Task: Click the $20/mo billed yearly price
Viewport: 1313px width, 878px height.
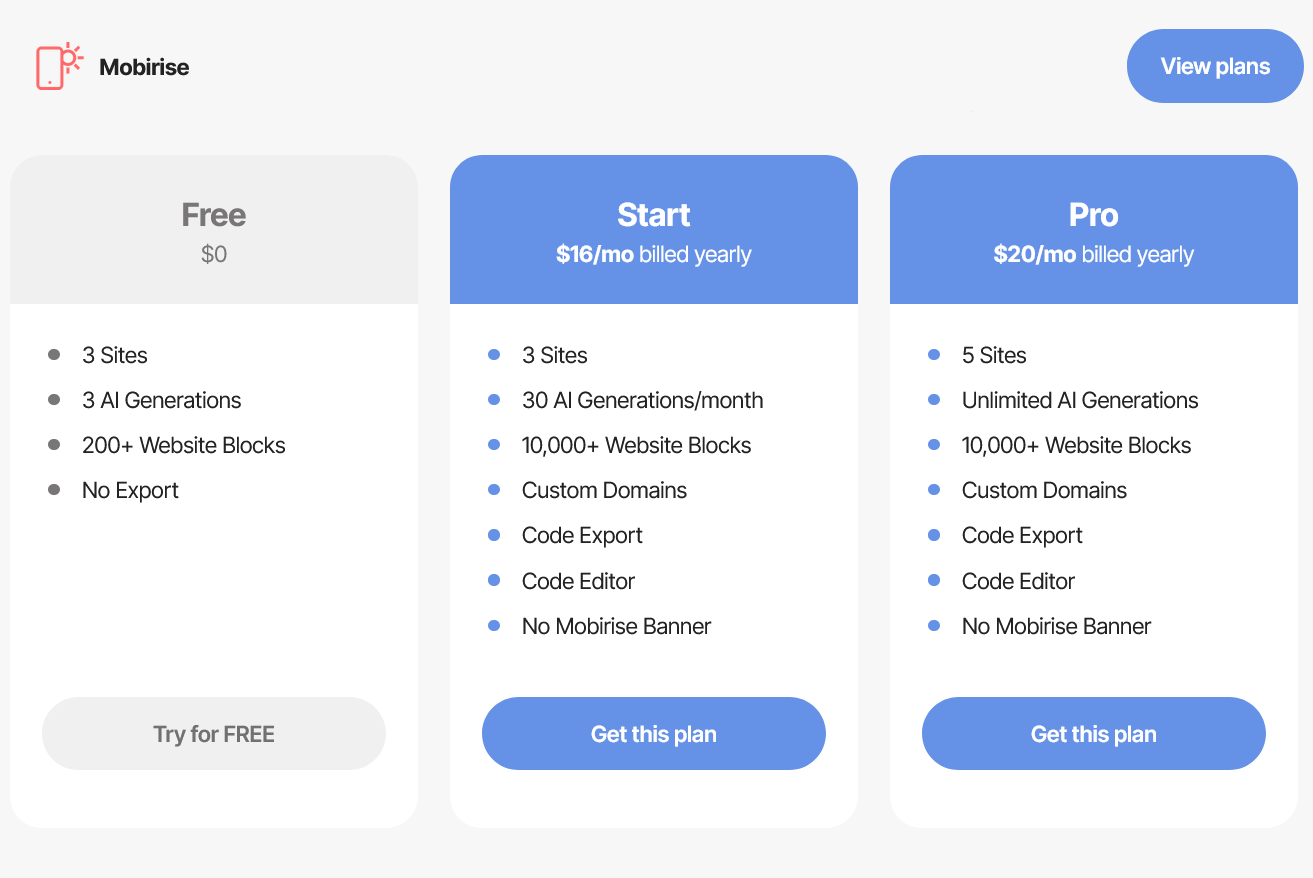Action: tap(1094, 254)
